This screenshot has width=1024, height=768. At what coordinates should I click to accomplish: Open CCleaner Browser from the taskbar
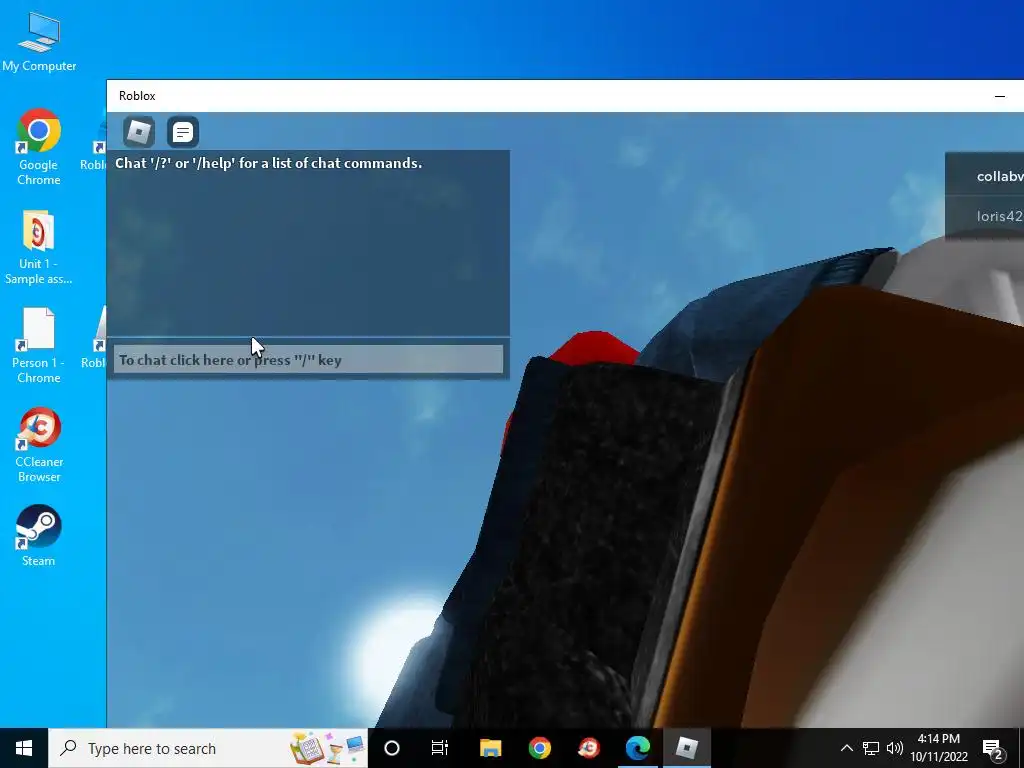(589, 748)
